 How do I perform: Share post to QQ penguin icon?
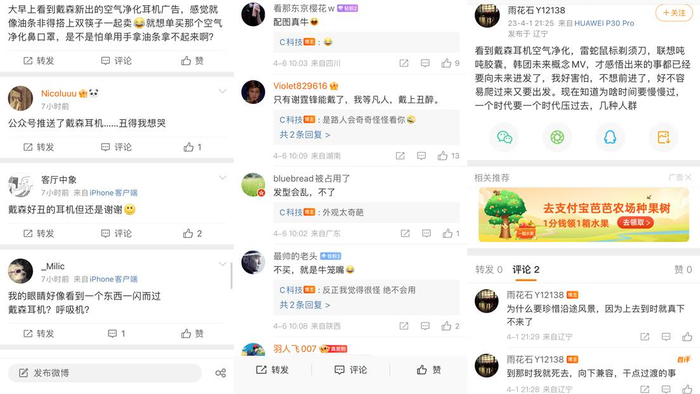[x=610, y=137]
